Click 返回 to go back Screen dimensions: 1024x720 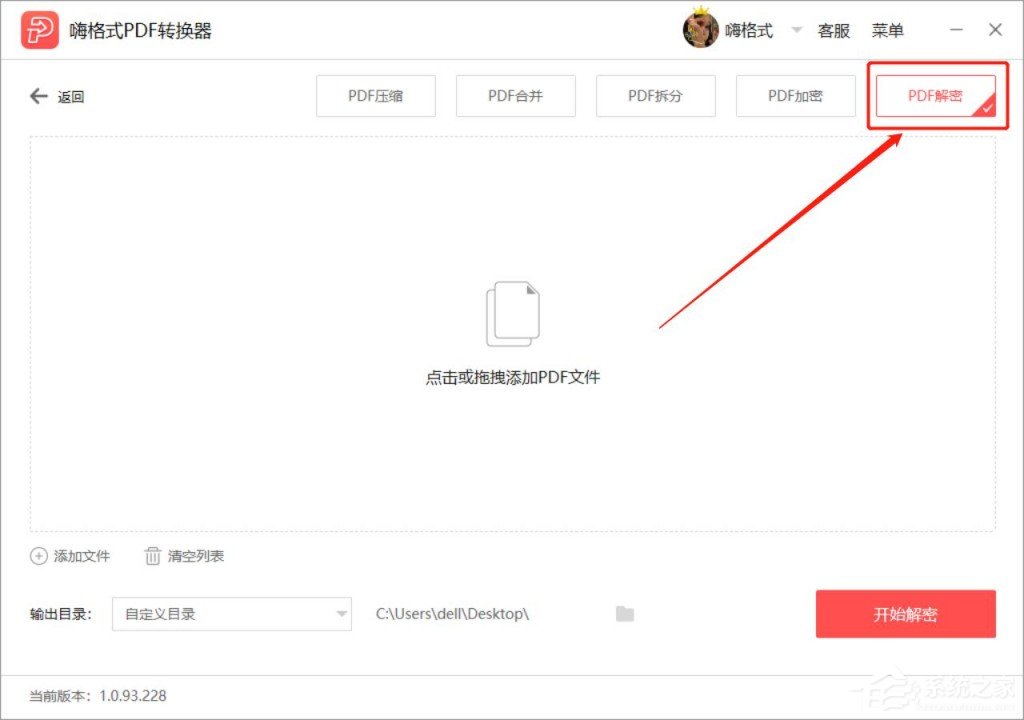point(68,96)
